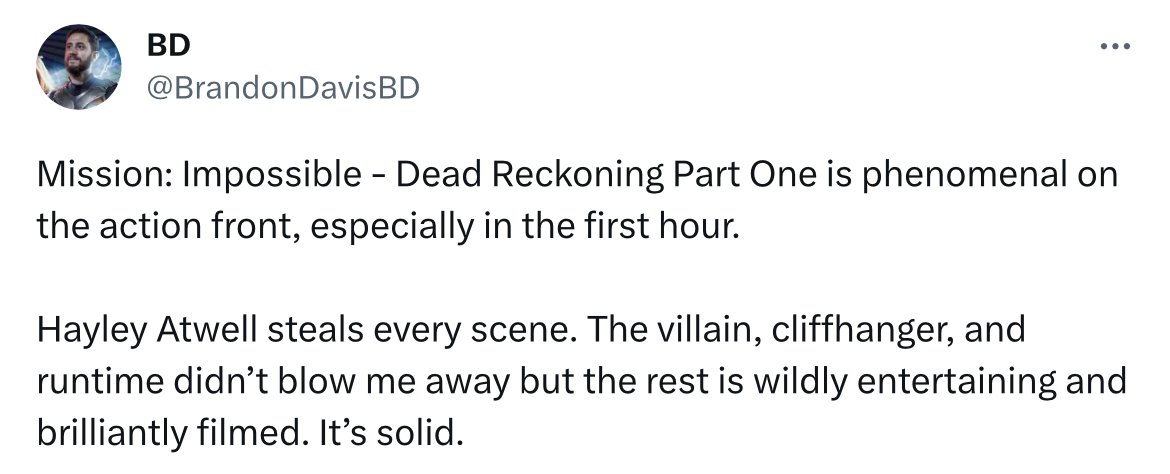The width and height of the screenshot is (1170, 474).
Task: Click the phrase brilliantly filmed
Action: pos(166,434)
